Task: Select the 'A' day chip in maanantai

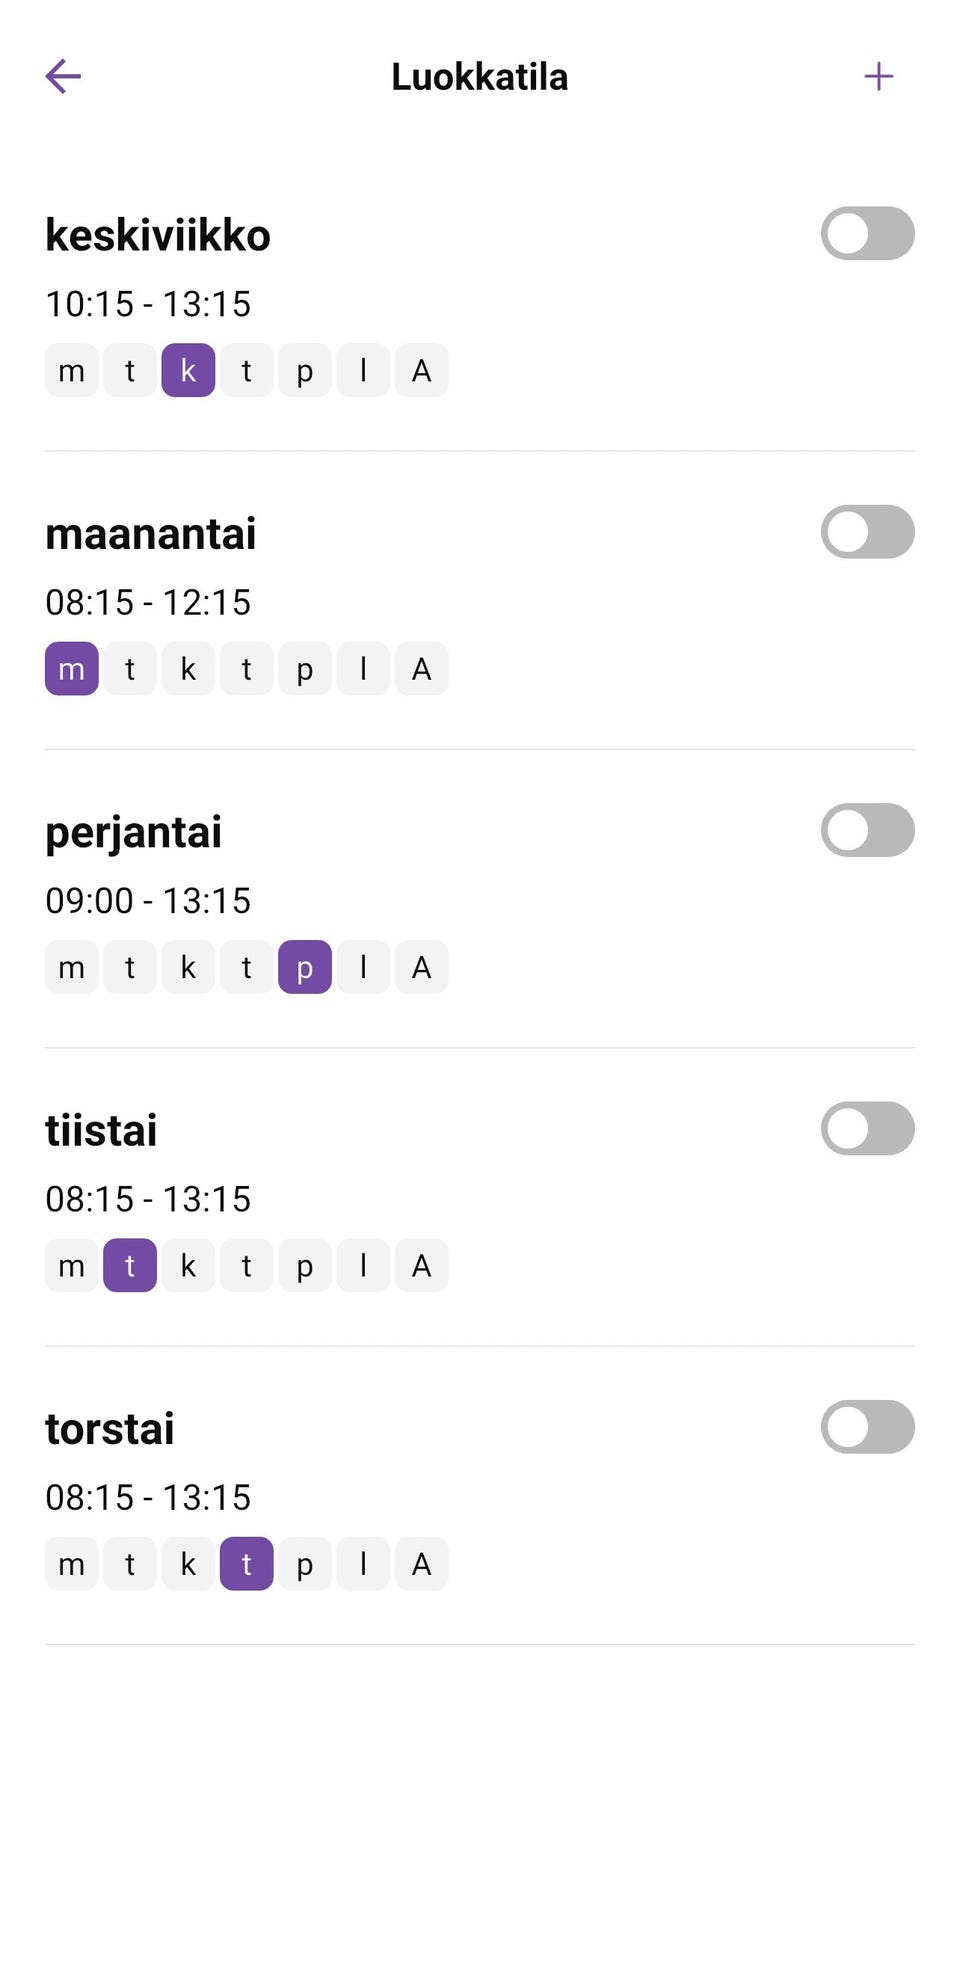Action: (x=421, y=669)
